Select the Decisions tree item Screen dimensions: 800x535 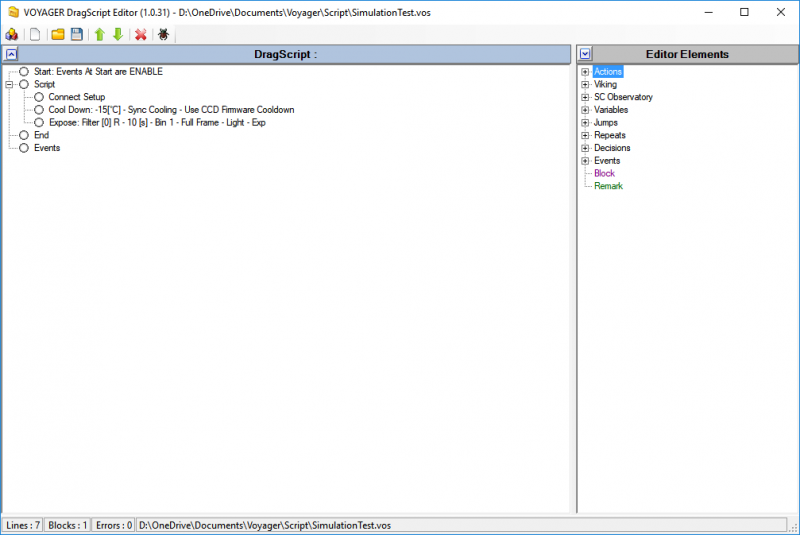tap(612, 148)
